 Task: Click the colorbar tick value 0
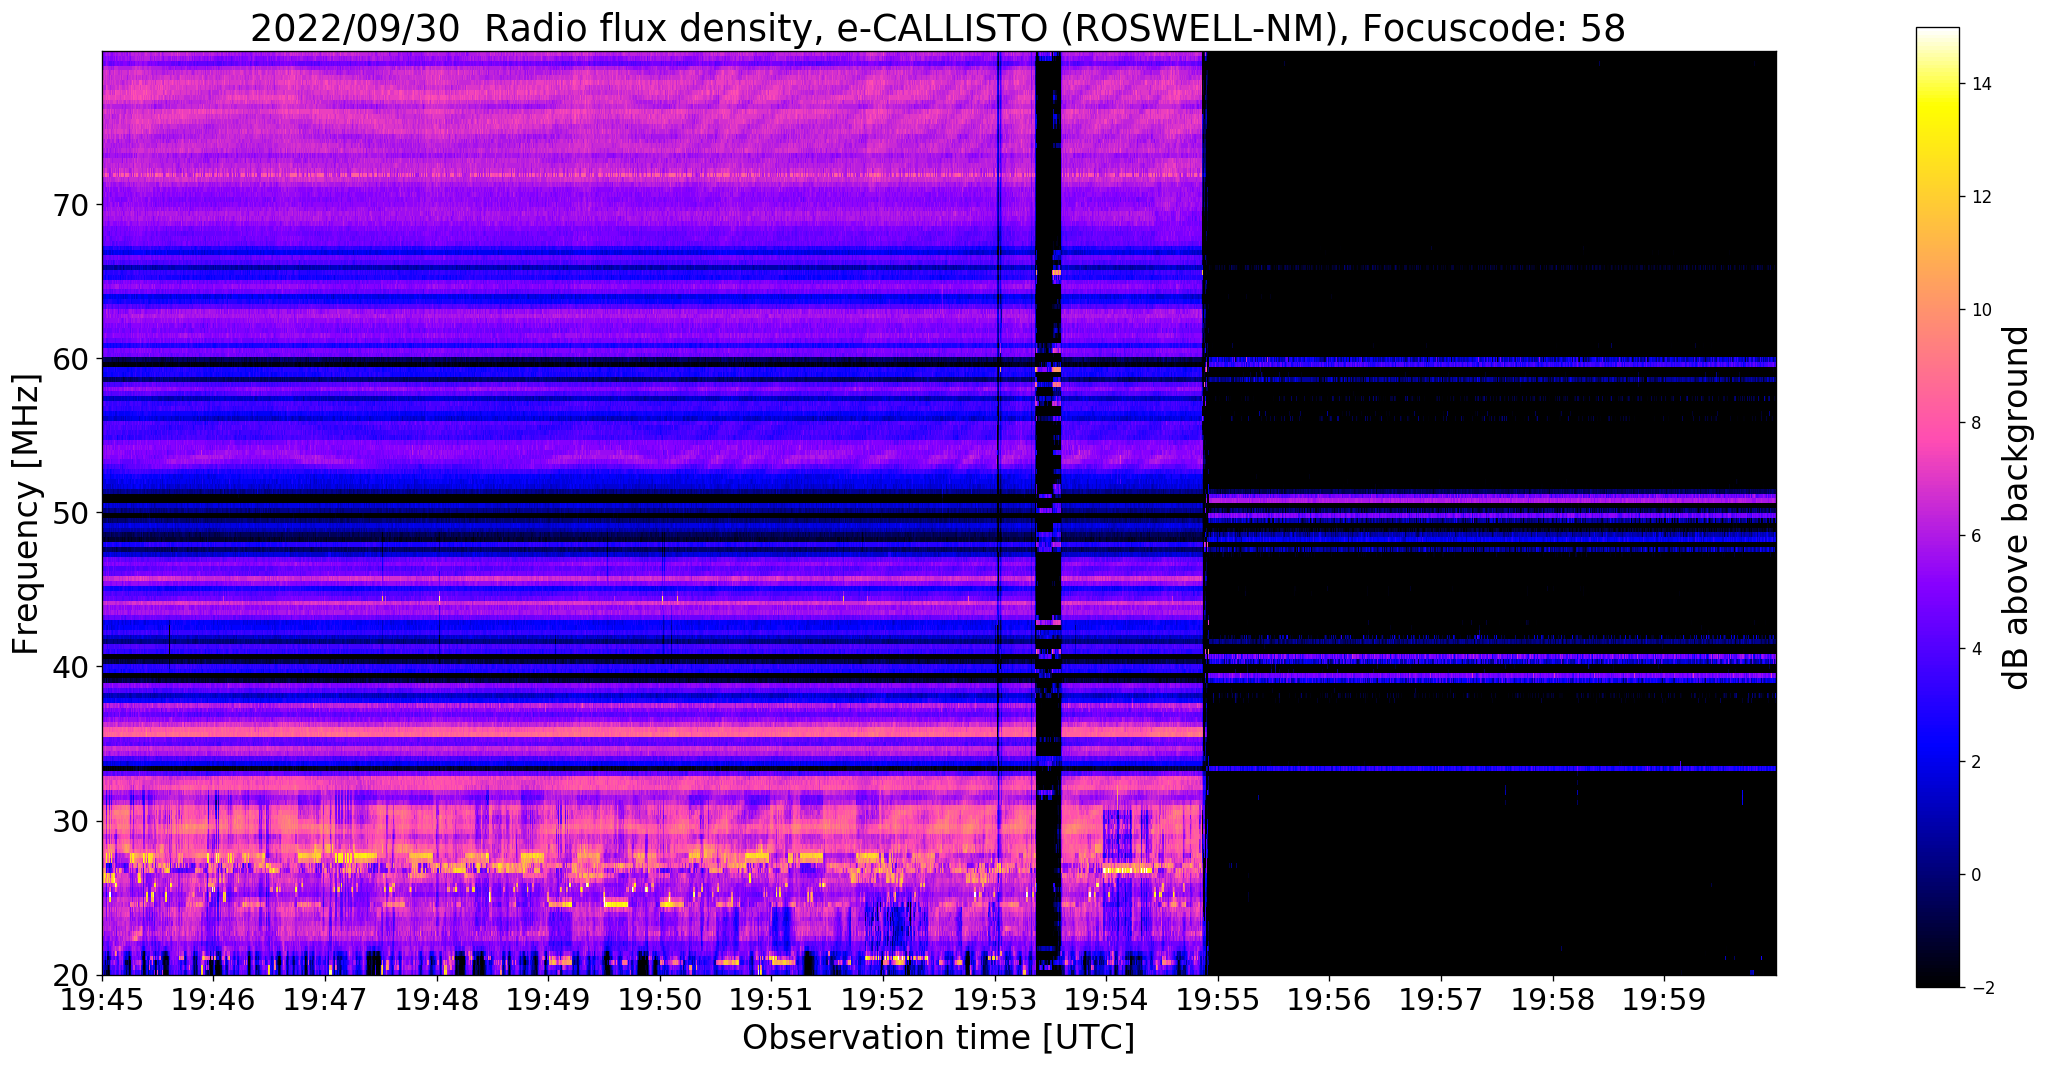pyautogui.click(x=1975, y=875)
